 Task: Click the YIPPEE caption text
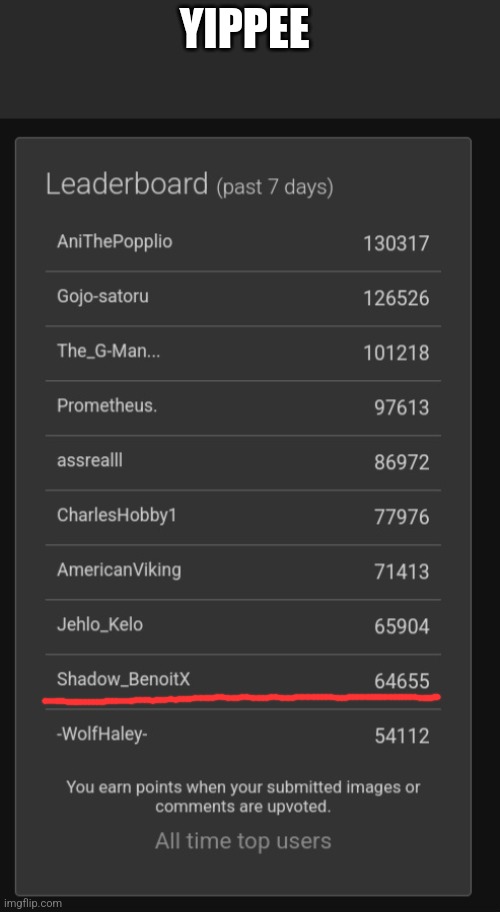point(244,30)
